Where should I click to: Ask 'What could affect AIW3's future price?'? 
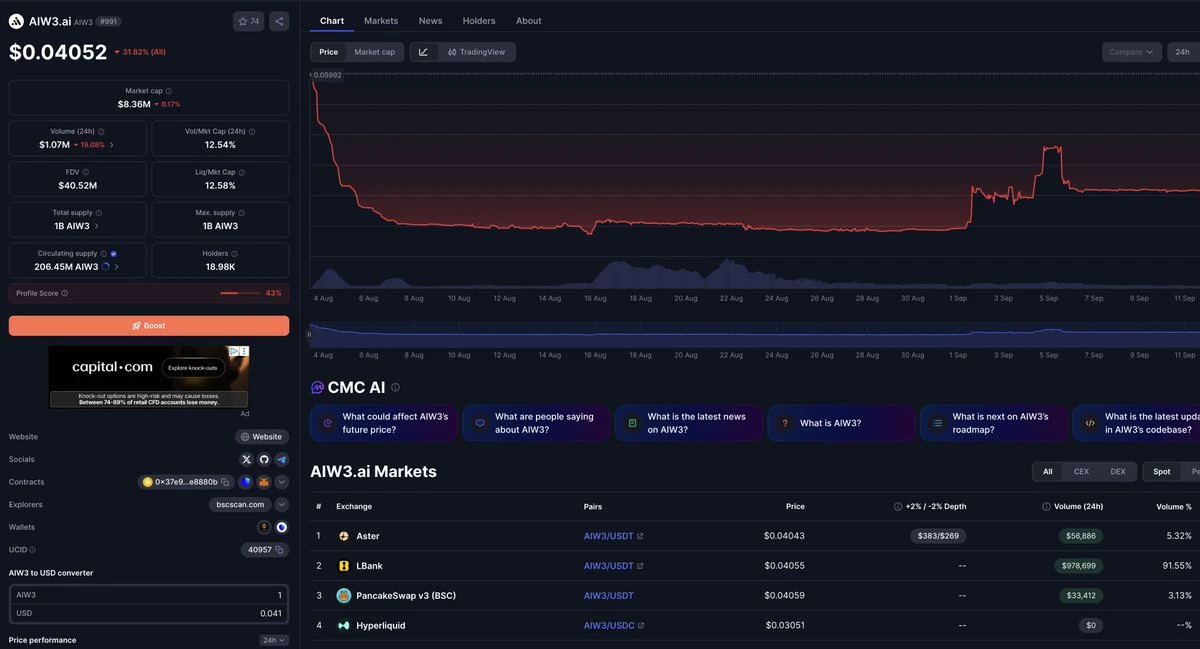click(384, 423)
